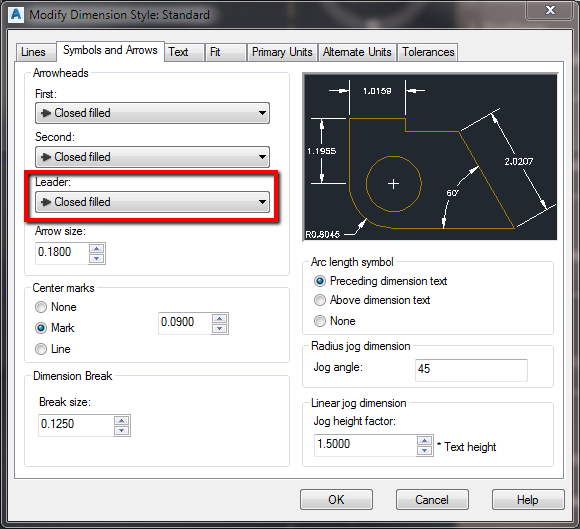Decrease Break size with down arrow

click(x=122, y=430)
